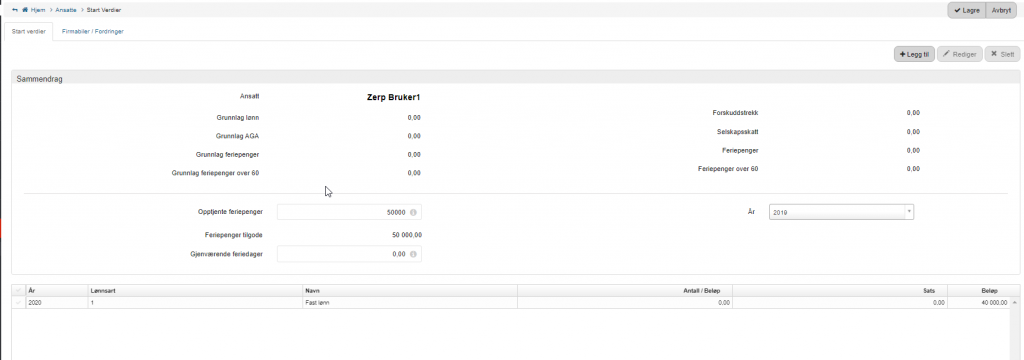Screen dimensions: 1024x360
Task: Click the Gjenværende feriedager input field
Action: coord(349,254)
